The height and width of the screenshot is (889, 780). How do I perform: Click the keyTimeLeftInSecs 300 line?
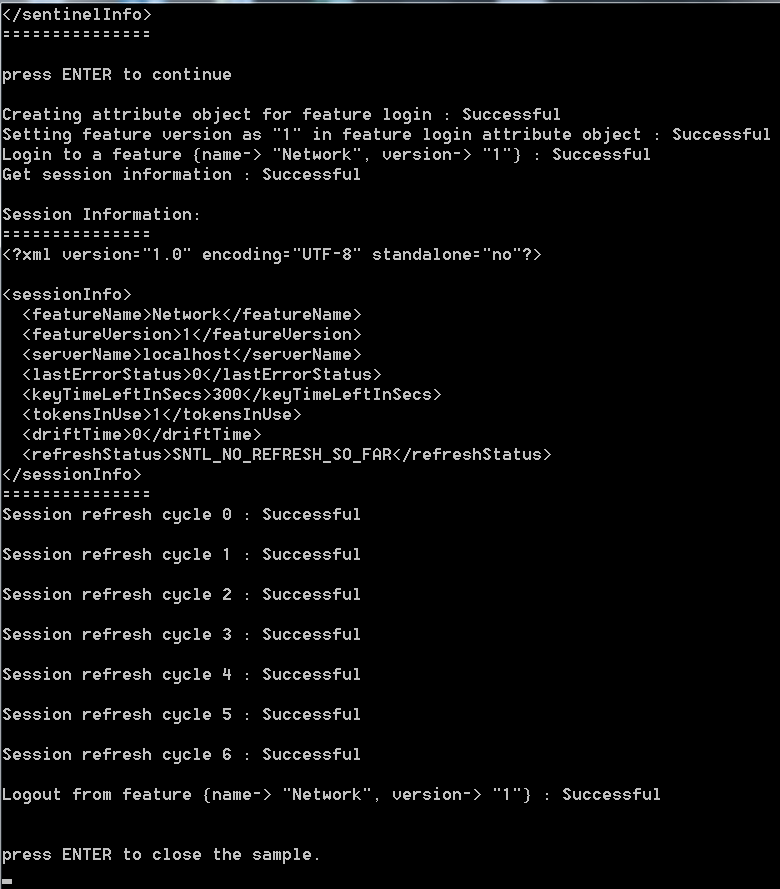pyautogui.click(x=231, y=394)
